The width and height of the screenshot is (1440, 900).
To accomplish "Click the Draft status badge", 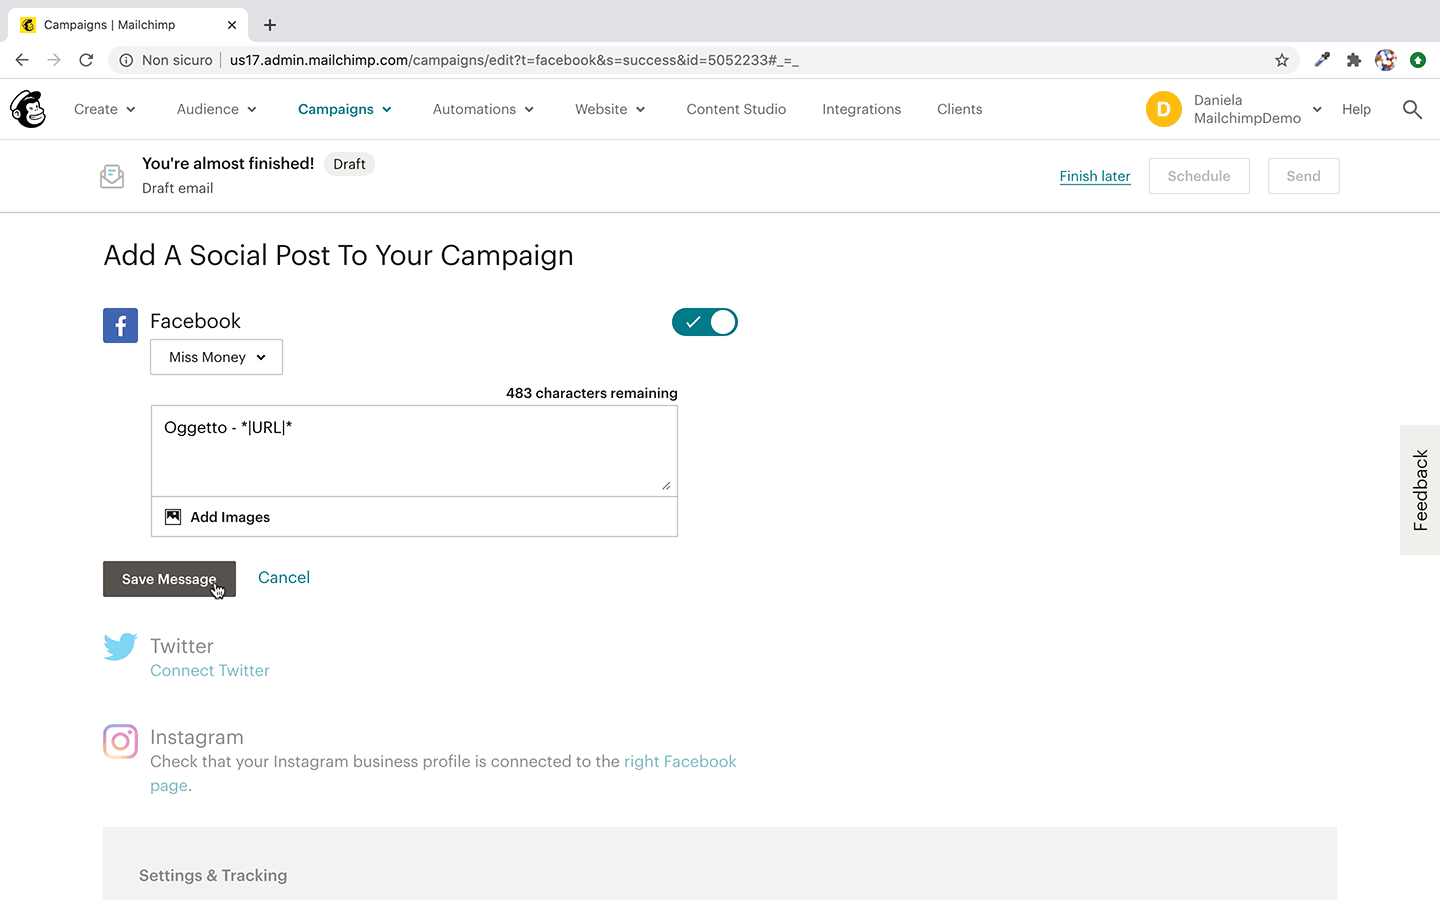I will click(x=349, y=164).
